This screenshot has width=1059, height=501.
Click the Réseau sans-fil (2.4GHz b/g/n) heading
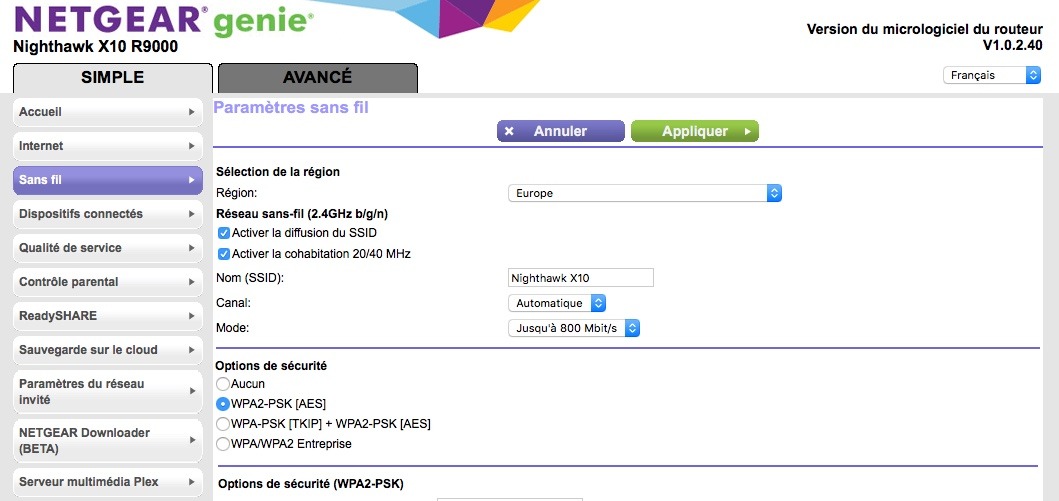click(x=302, y=214)
